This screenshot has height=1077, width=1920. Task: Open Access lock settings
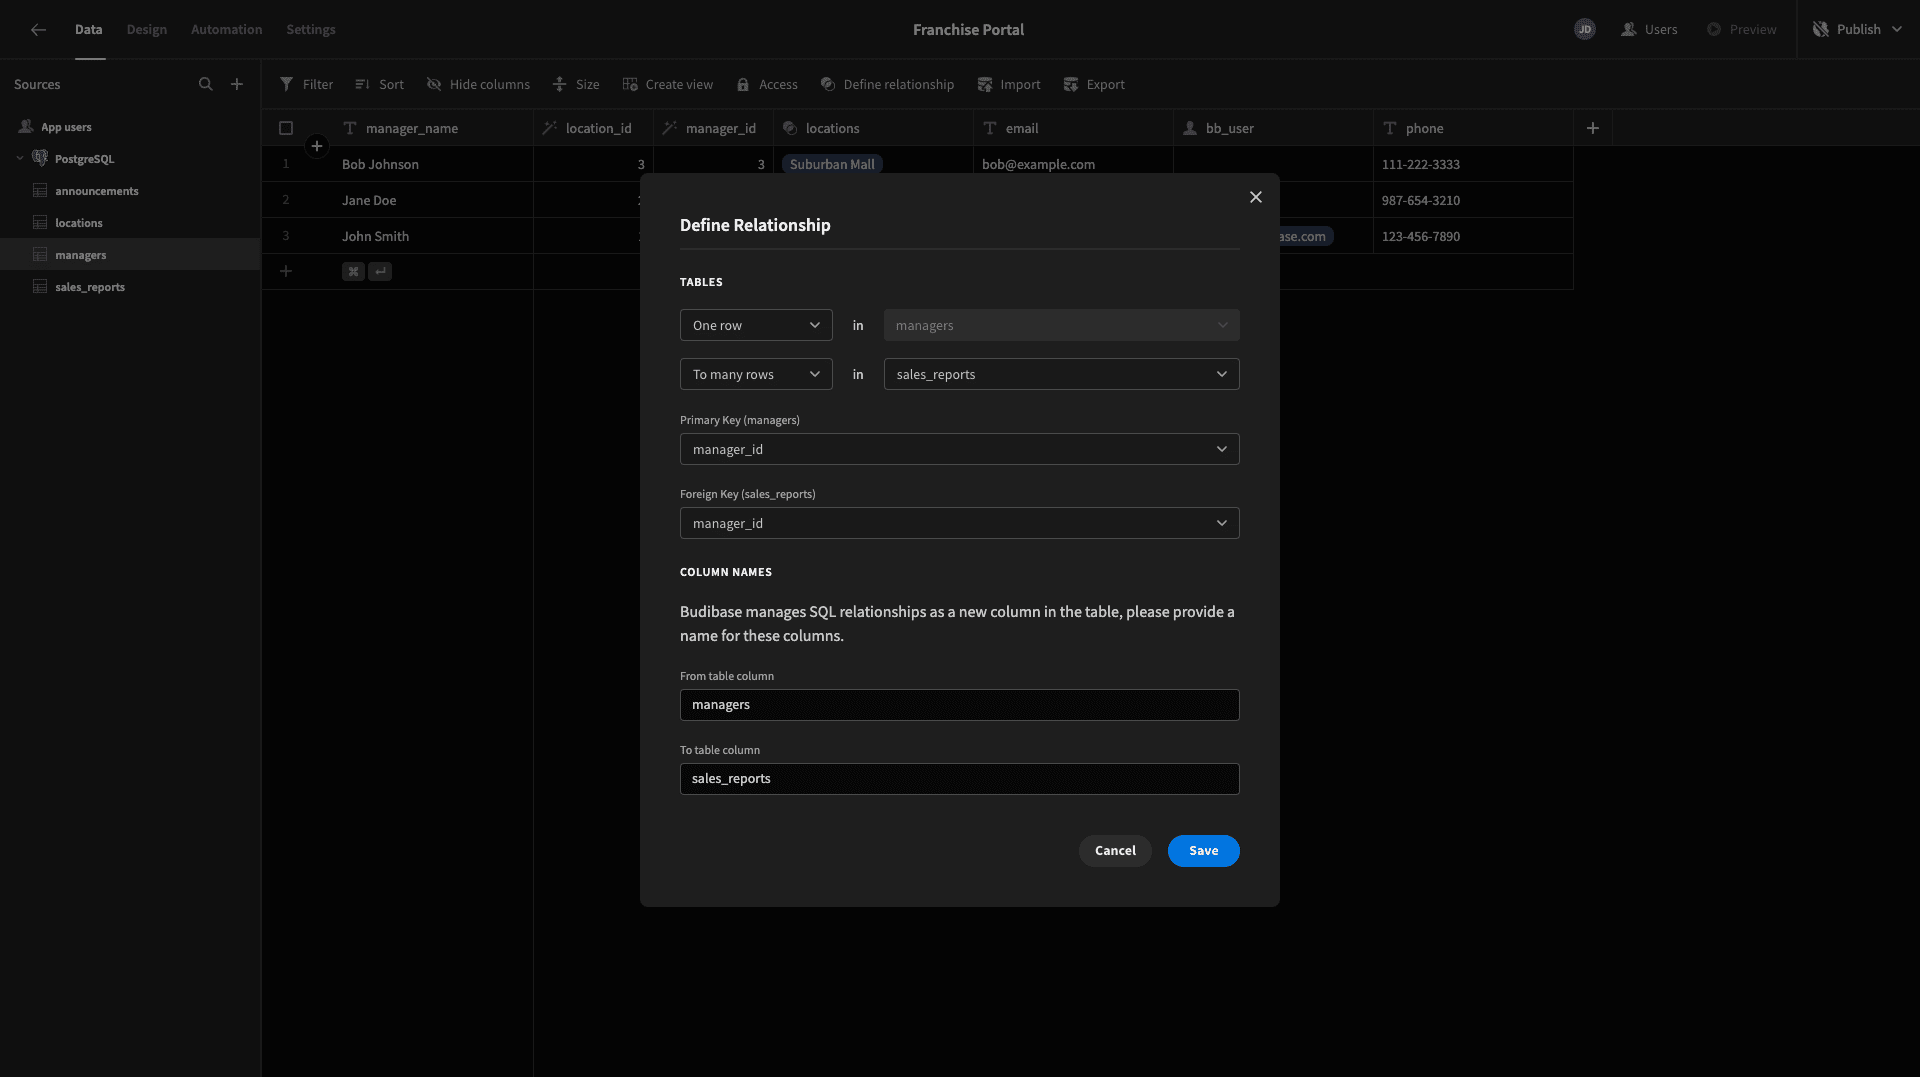point(767,84)
